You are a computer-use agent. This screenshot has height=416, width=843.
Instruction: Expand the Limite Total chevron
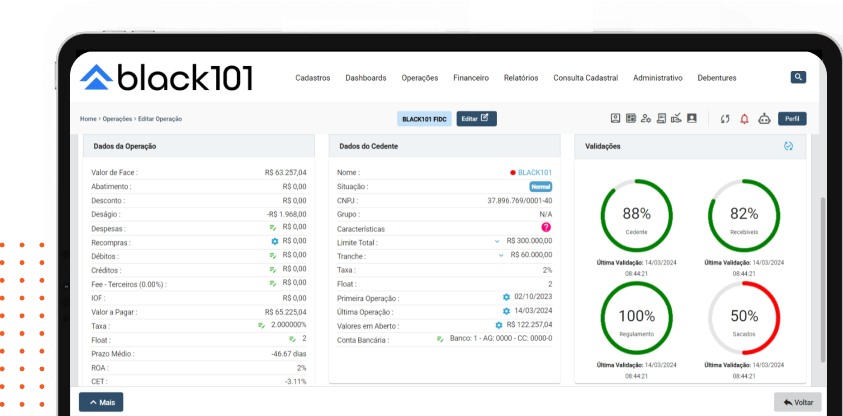coord(497,241)
